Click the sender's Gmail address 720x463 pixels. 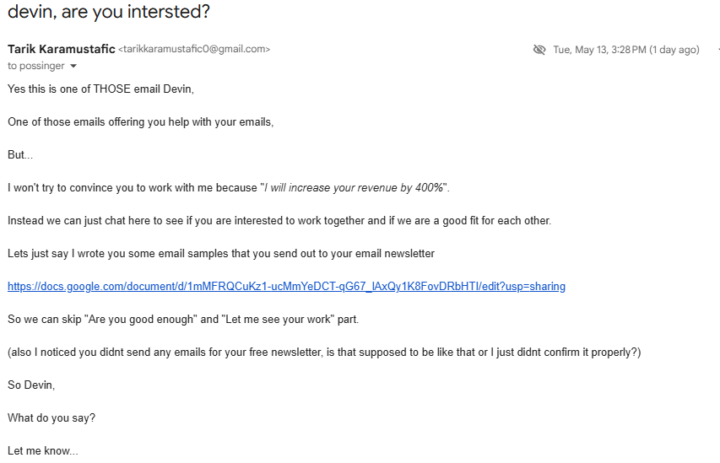coord(194,49)
